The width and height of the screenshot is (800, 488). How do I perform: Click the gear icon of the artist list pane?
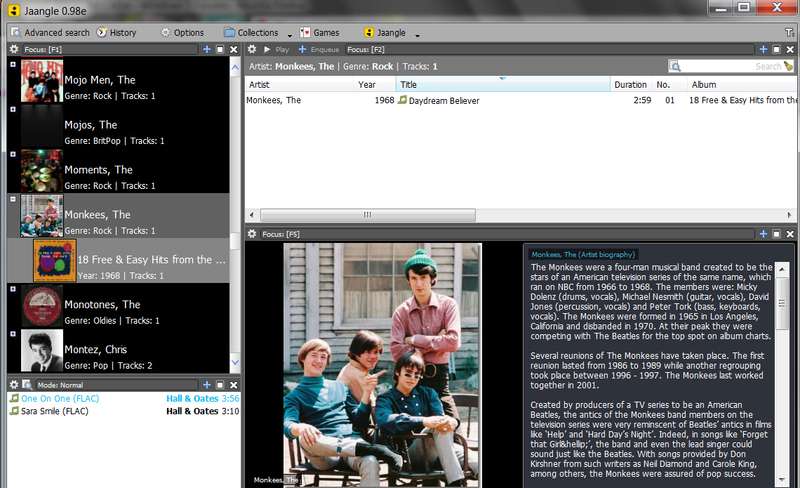coord(14,49)
